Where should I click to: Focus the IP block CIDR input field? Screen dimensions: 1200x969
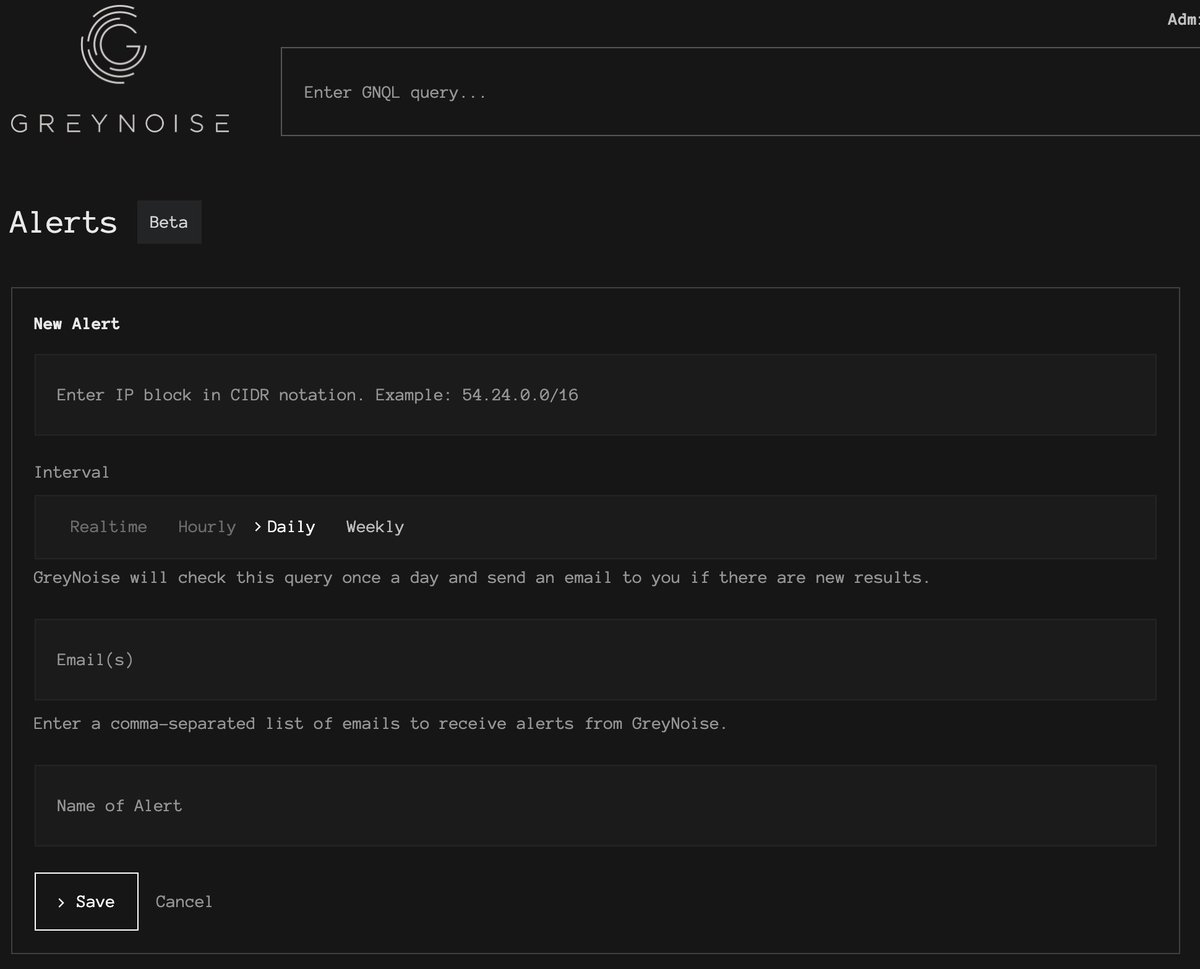595,395
